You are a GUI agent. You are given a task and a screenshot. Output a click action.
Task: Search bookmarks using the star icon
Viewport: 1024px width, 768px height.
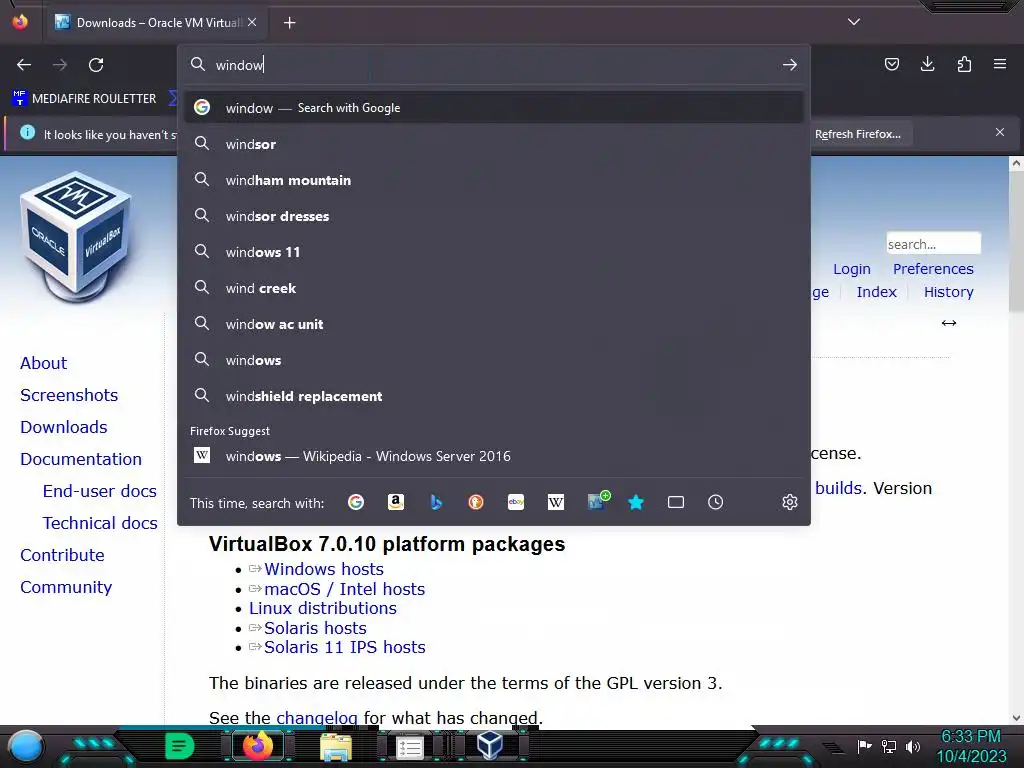point(636,502)
